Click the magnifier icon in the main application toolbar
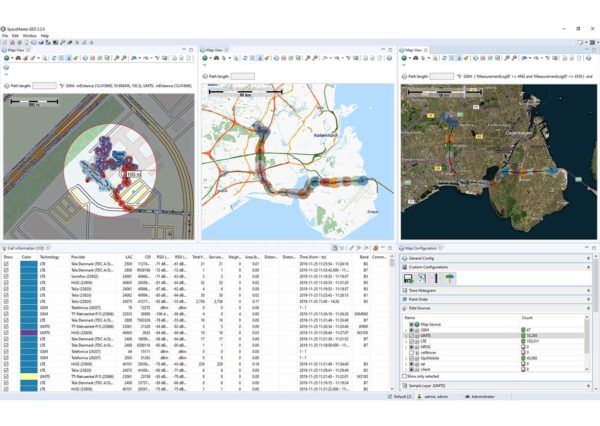The width and height of the screenshot is (600, 426). point(63,42)
